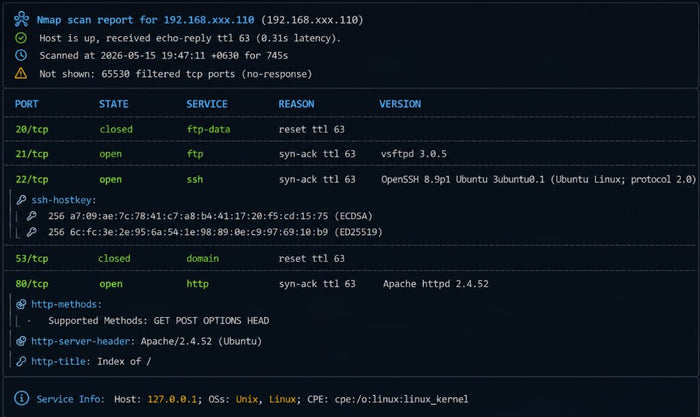
Task: Click the clock icon beside scan time
Action: [x=21, y=55]
